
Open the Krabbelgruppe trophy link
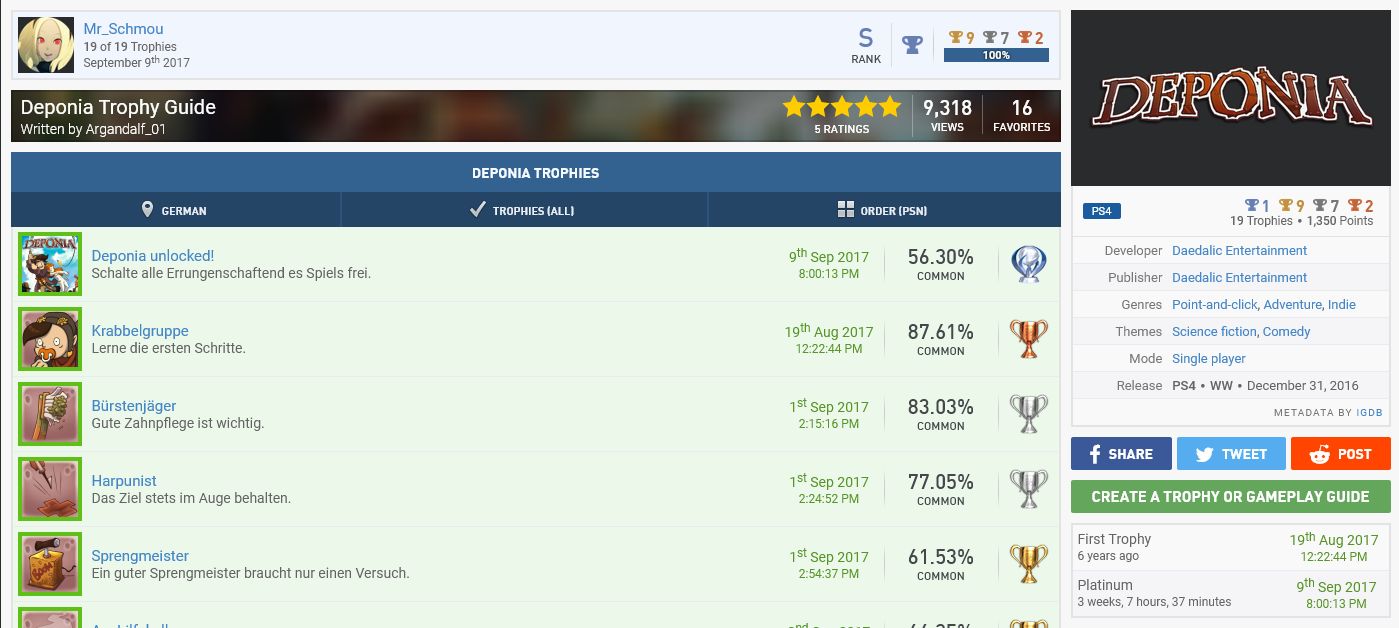coord(140,331)
